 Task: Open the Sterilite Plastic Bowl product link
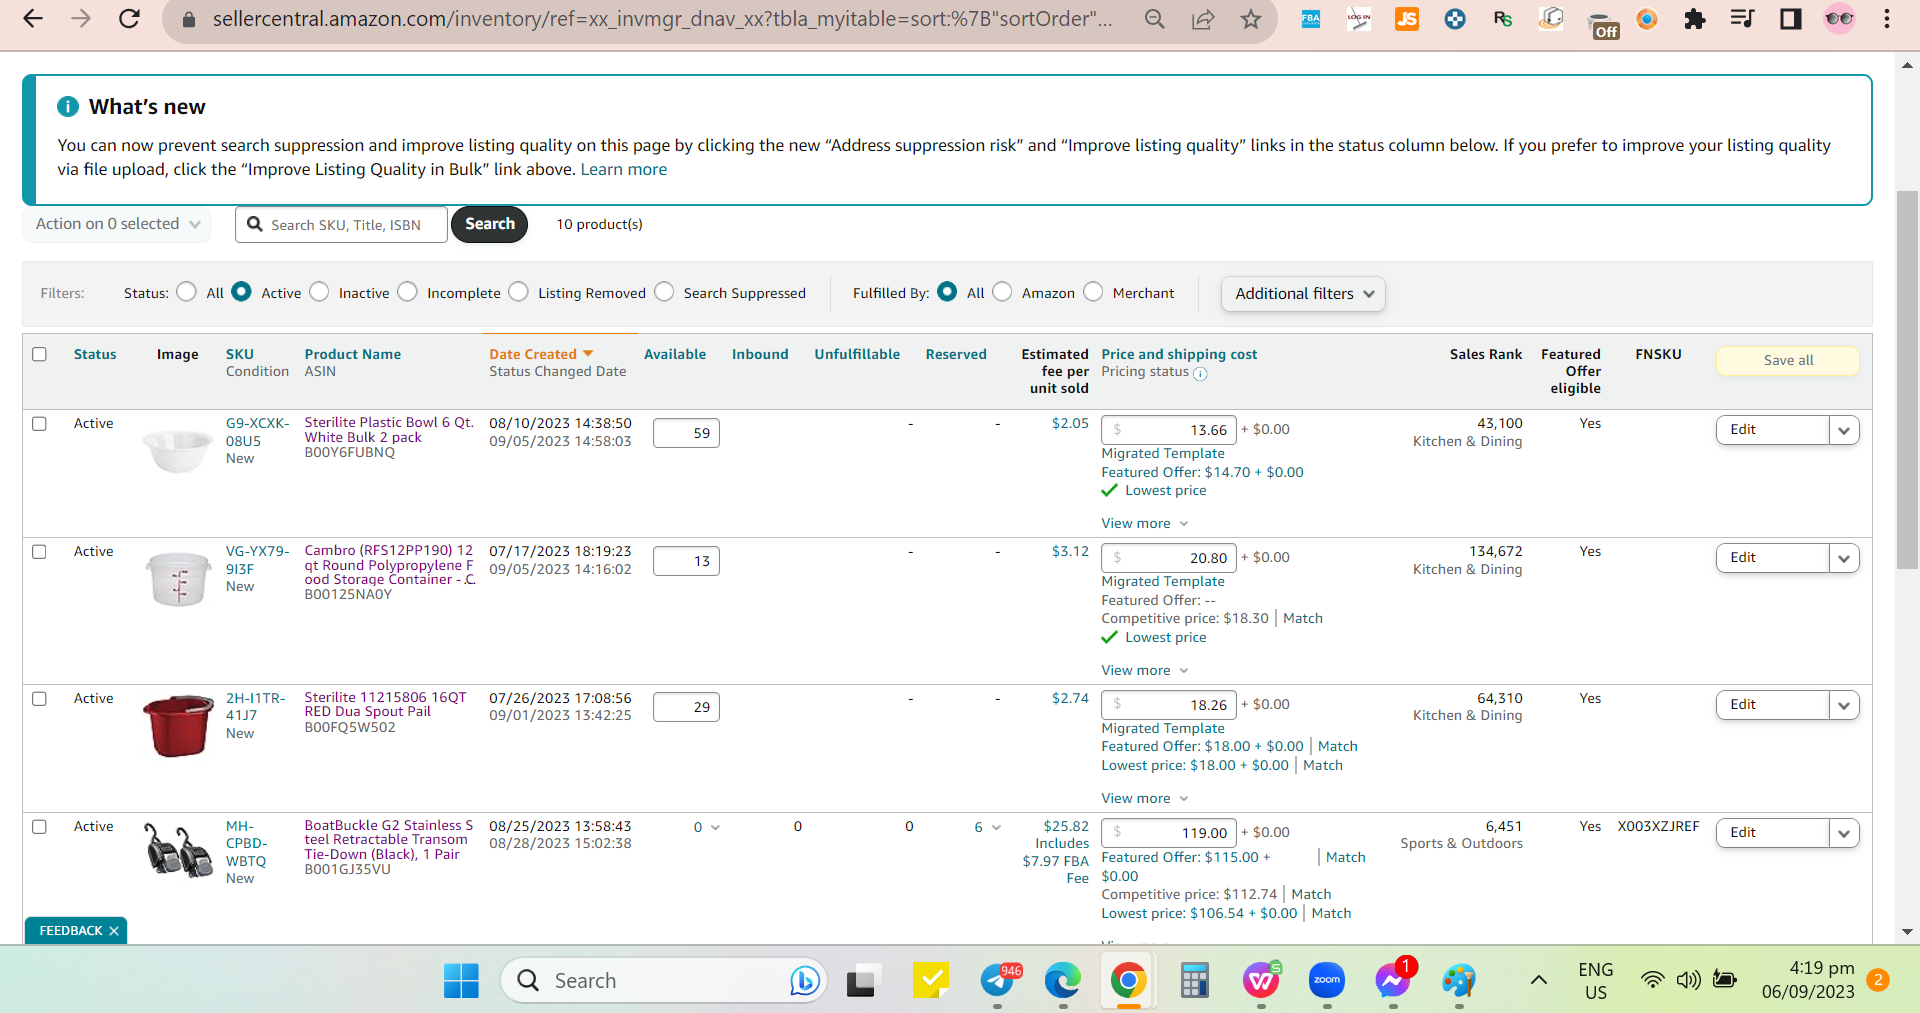(389, 430)
